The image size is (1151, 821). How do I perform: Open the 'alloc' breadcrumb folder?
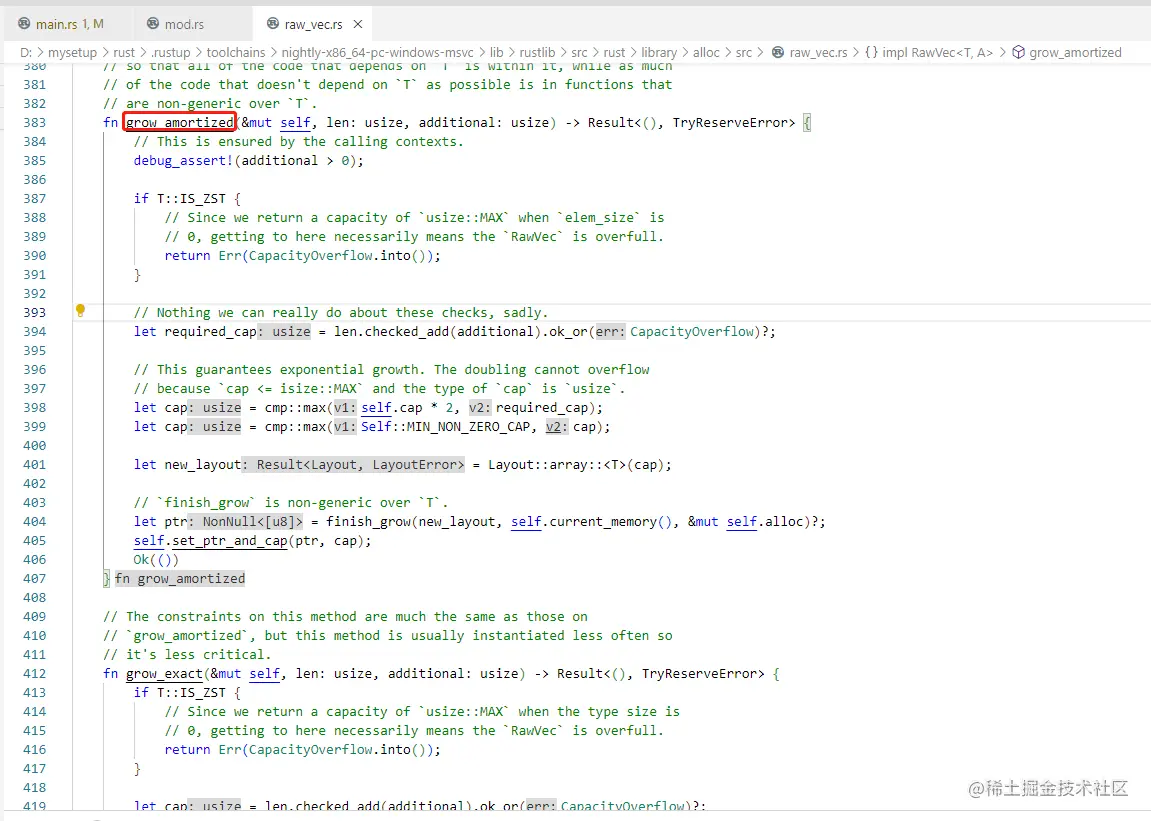pos(706,52)
